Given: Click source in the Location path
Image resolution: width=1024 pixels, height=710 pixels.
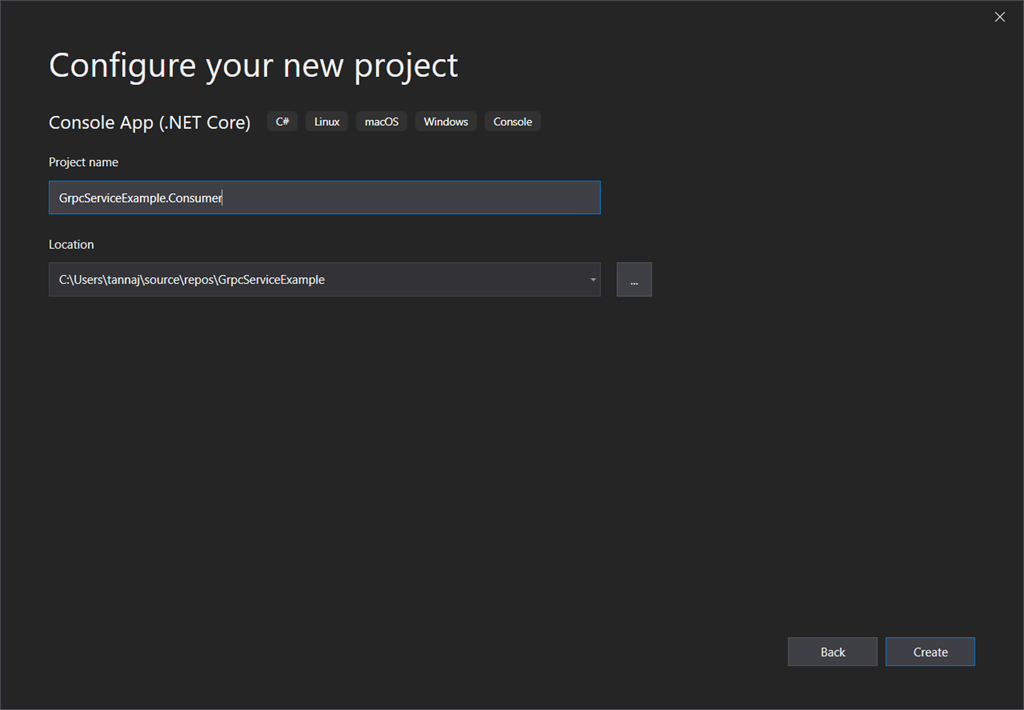Looking at the screenshot, I should click(164, 280).
